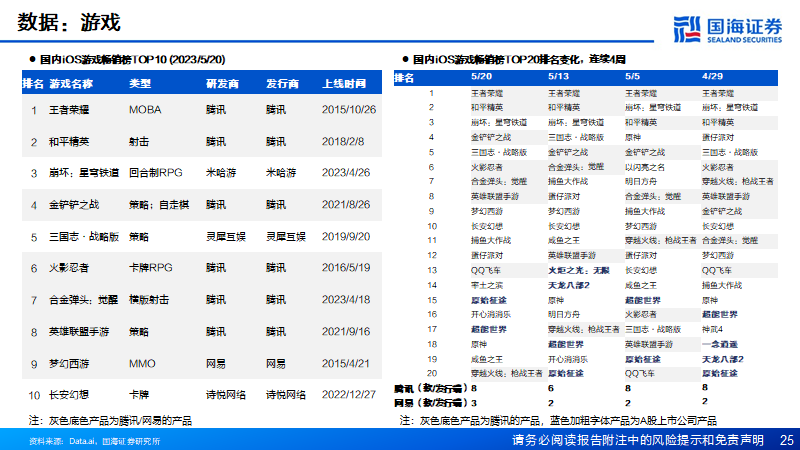800x450 pixels.
Task: Click the 5/20 column header
Action: point(481,77)
